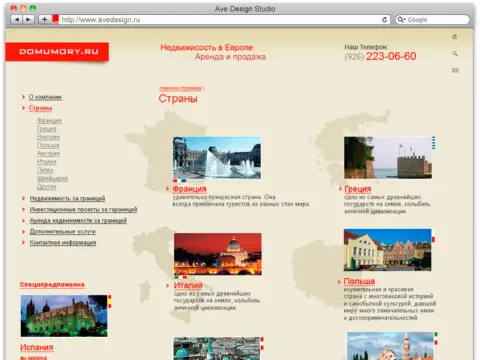
Task: Select Австрия in the sidebar submenu
Action: (48, 153)
